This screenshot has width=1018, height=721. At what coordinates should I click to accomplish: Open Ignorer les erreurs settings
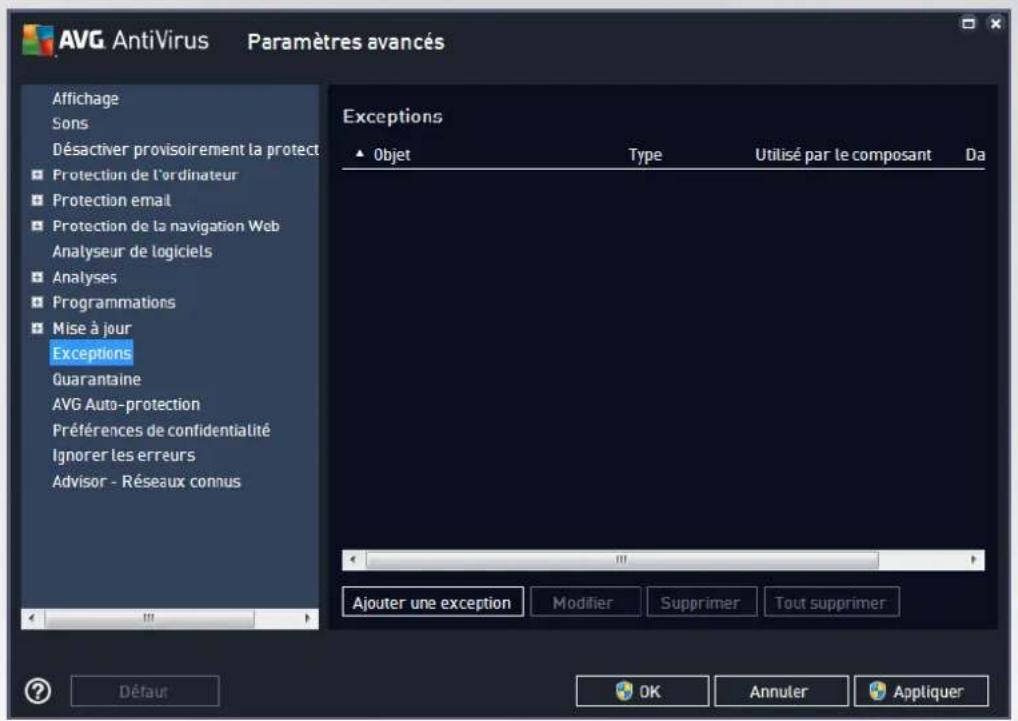point(123,456)
